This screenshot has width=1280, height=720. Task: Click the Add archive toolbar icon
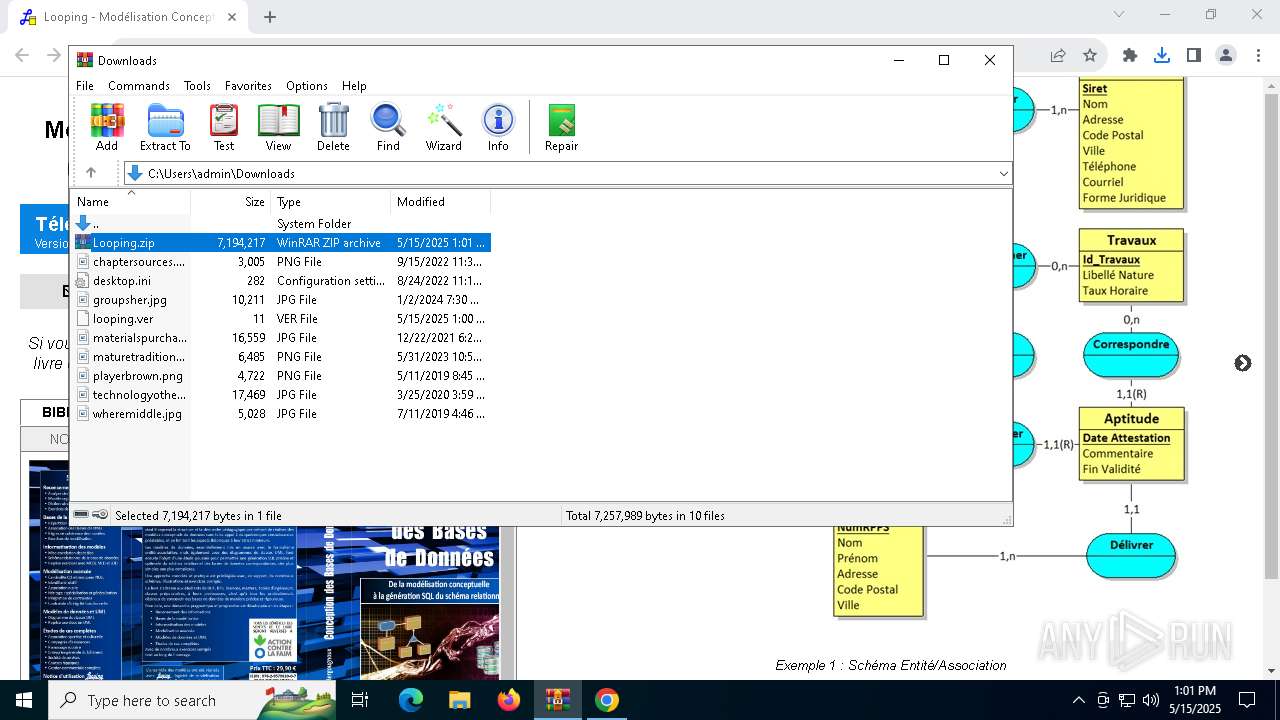[x=107, y=127]
